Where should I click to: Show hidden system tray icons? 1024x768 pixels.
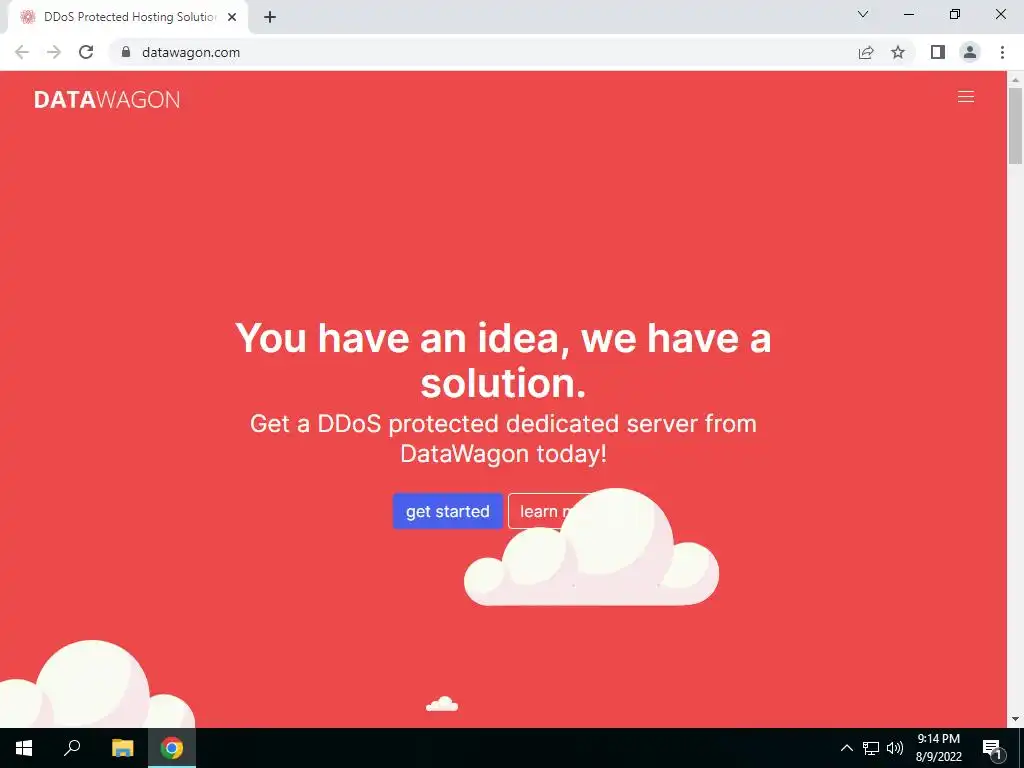point(846,748)
